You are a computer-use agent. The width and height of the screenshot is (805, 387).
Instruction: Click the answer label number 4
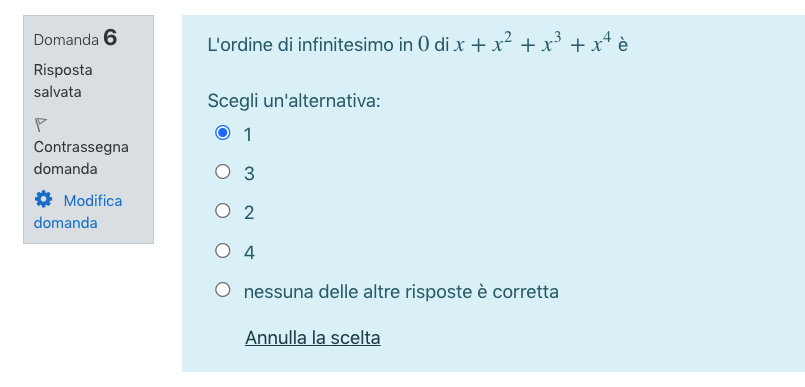point(249,253)
